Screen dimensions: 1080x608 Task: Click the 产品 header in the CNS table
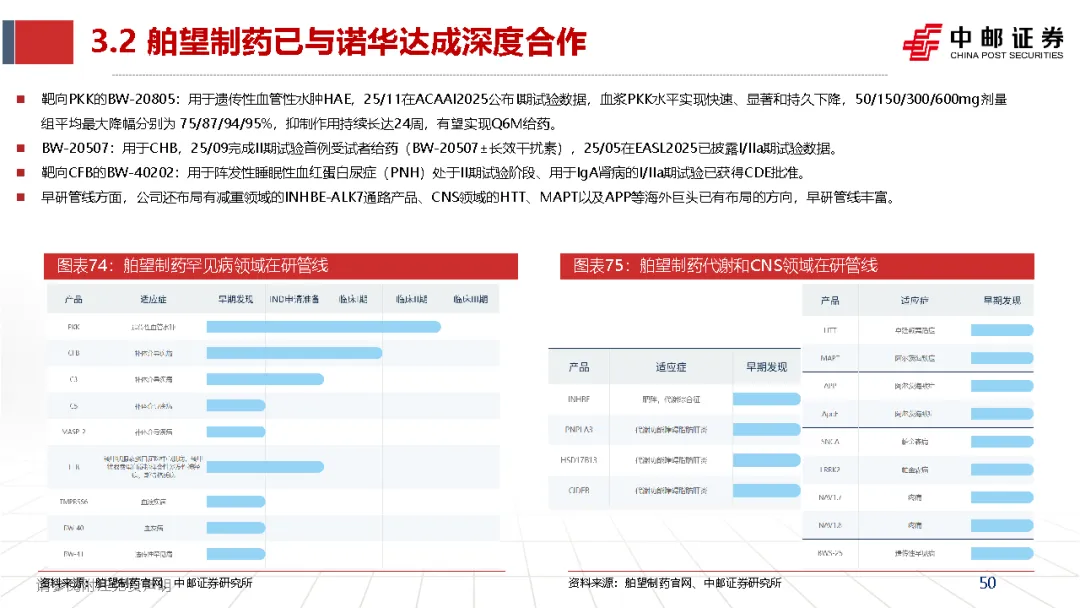click(x=830, y=301)
